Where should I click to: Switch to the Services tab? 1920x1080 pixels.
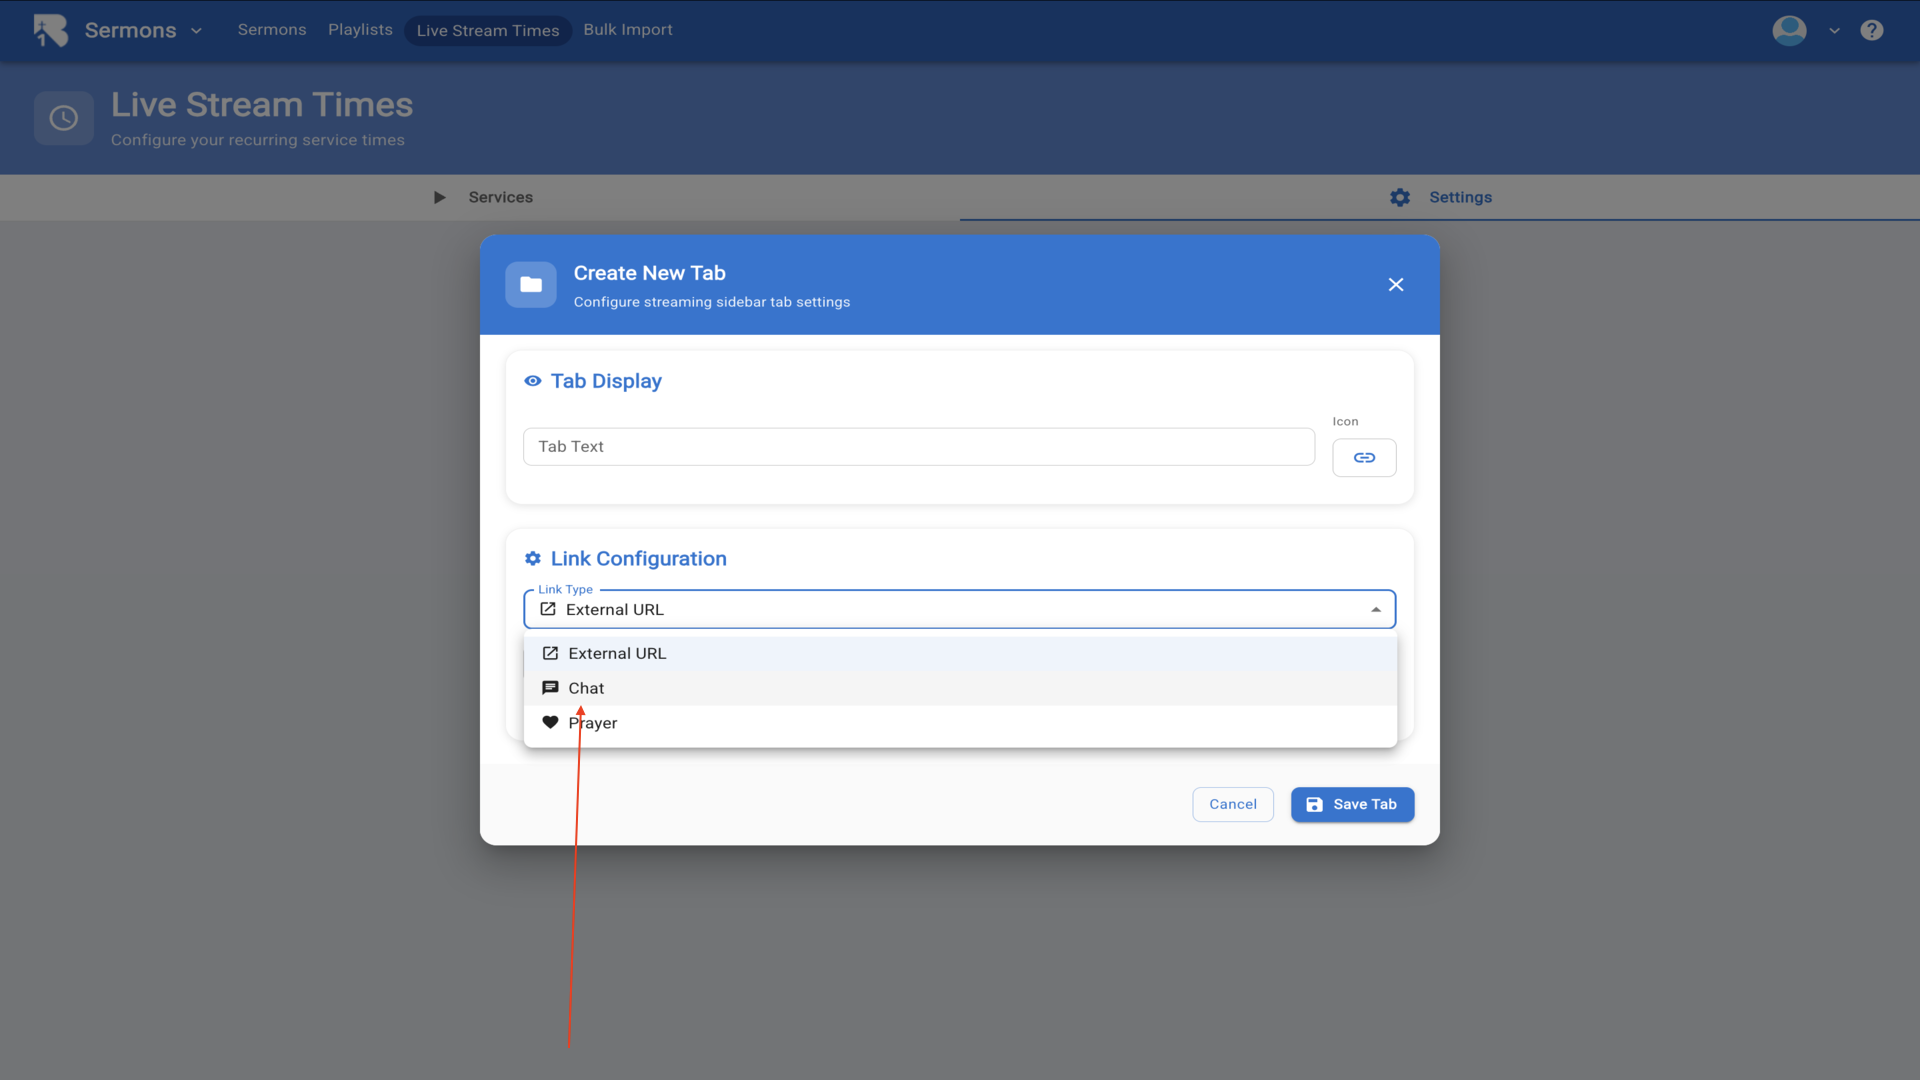[500, 198]
